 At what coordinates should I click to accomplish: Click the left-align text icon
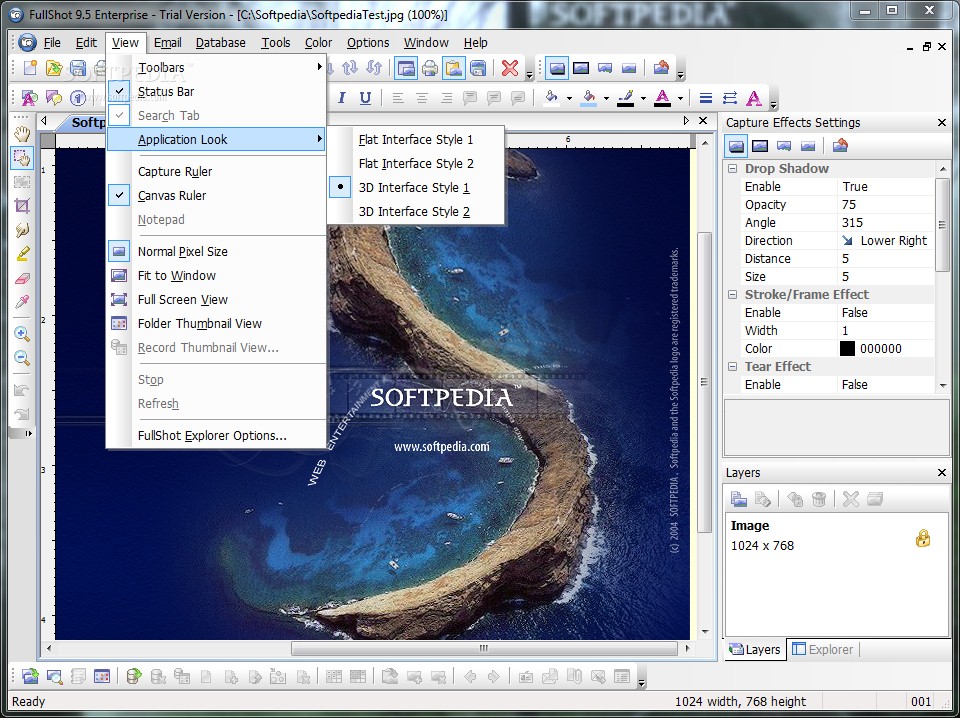click(x=398, y=98)
